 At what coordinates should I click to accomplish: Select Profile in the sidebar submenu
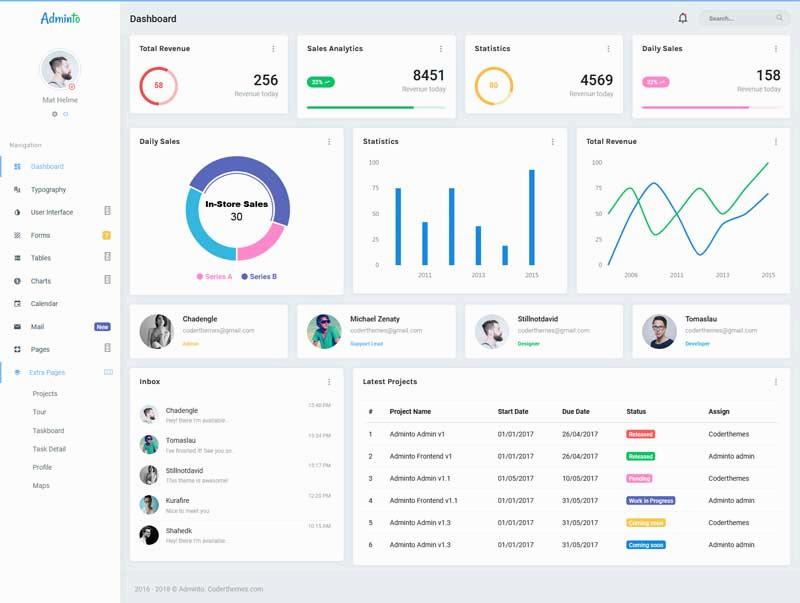pos(42,467)
